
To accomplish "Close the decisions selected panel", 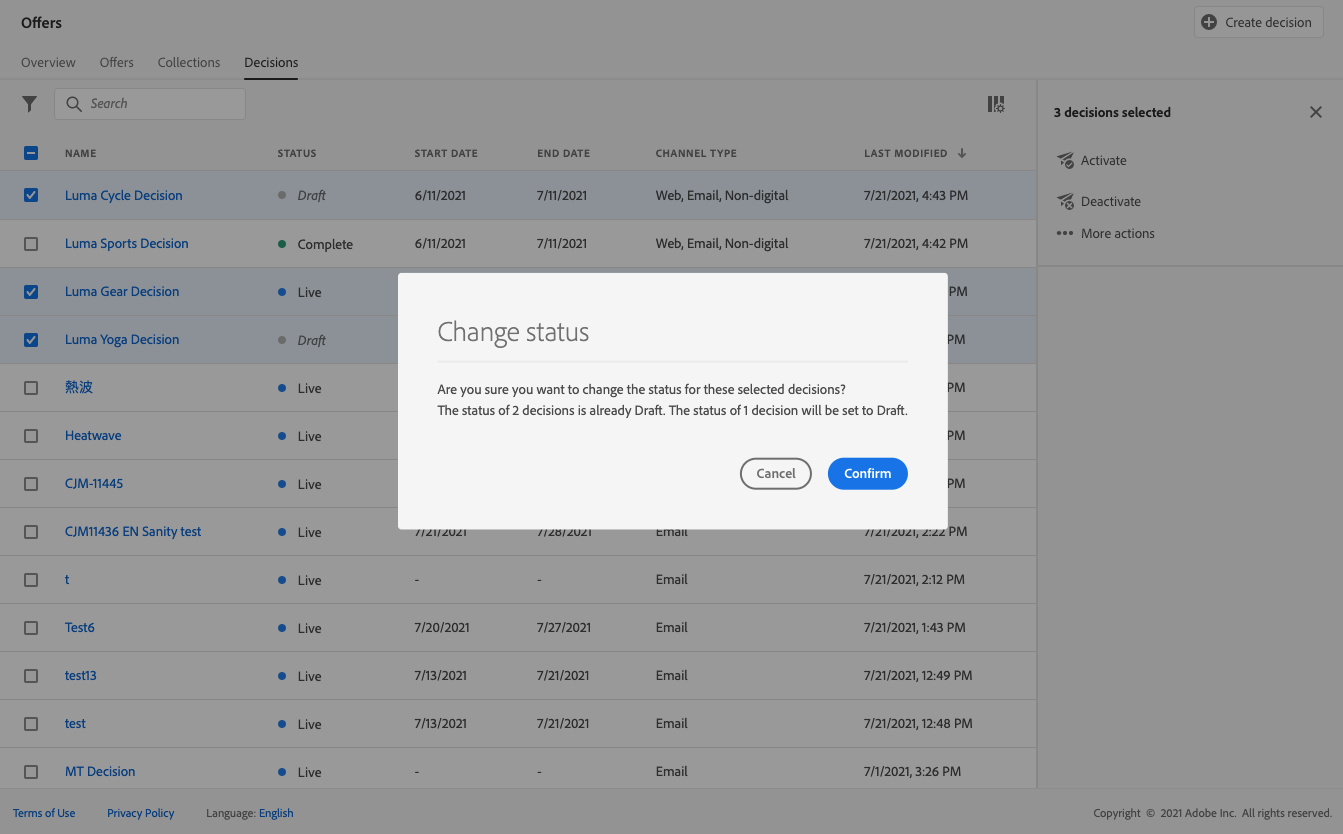I will [1316, 112].
